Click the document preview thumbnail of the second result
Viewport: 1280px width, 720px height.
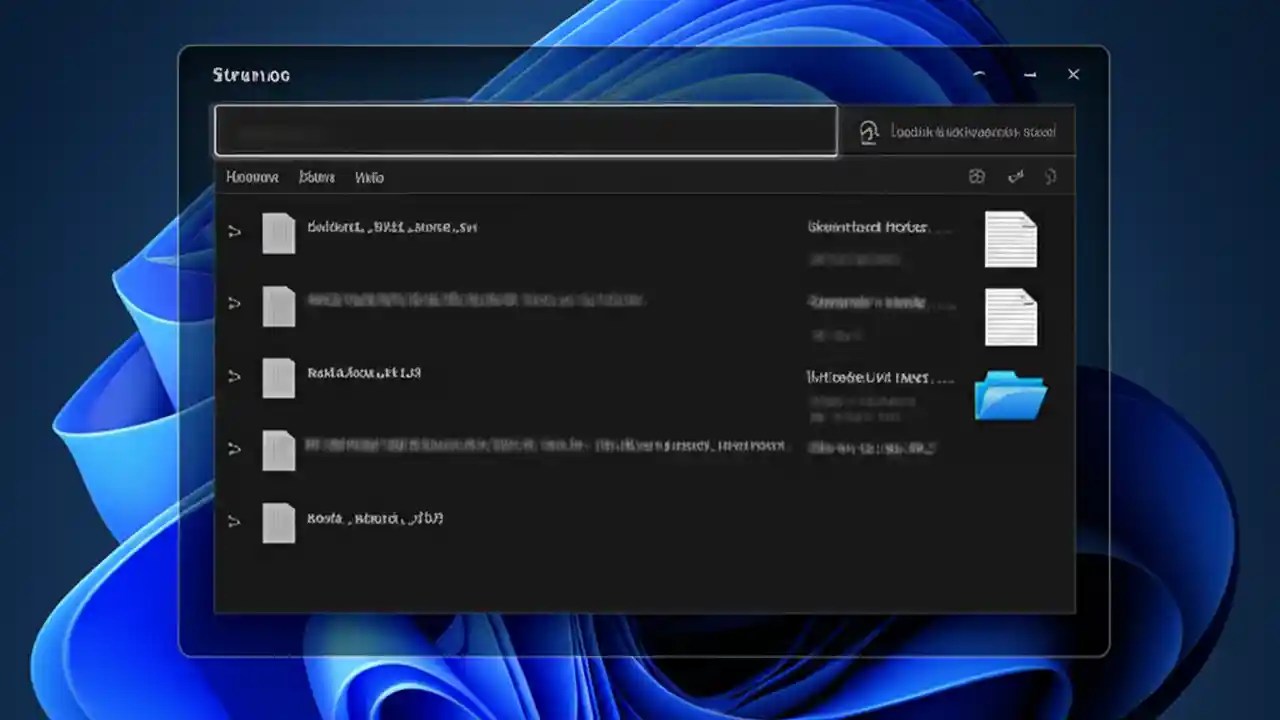[1011, 318]
